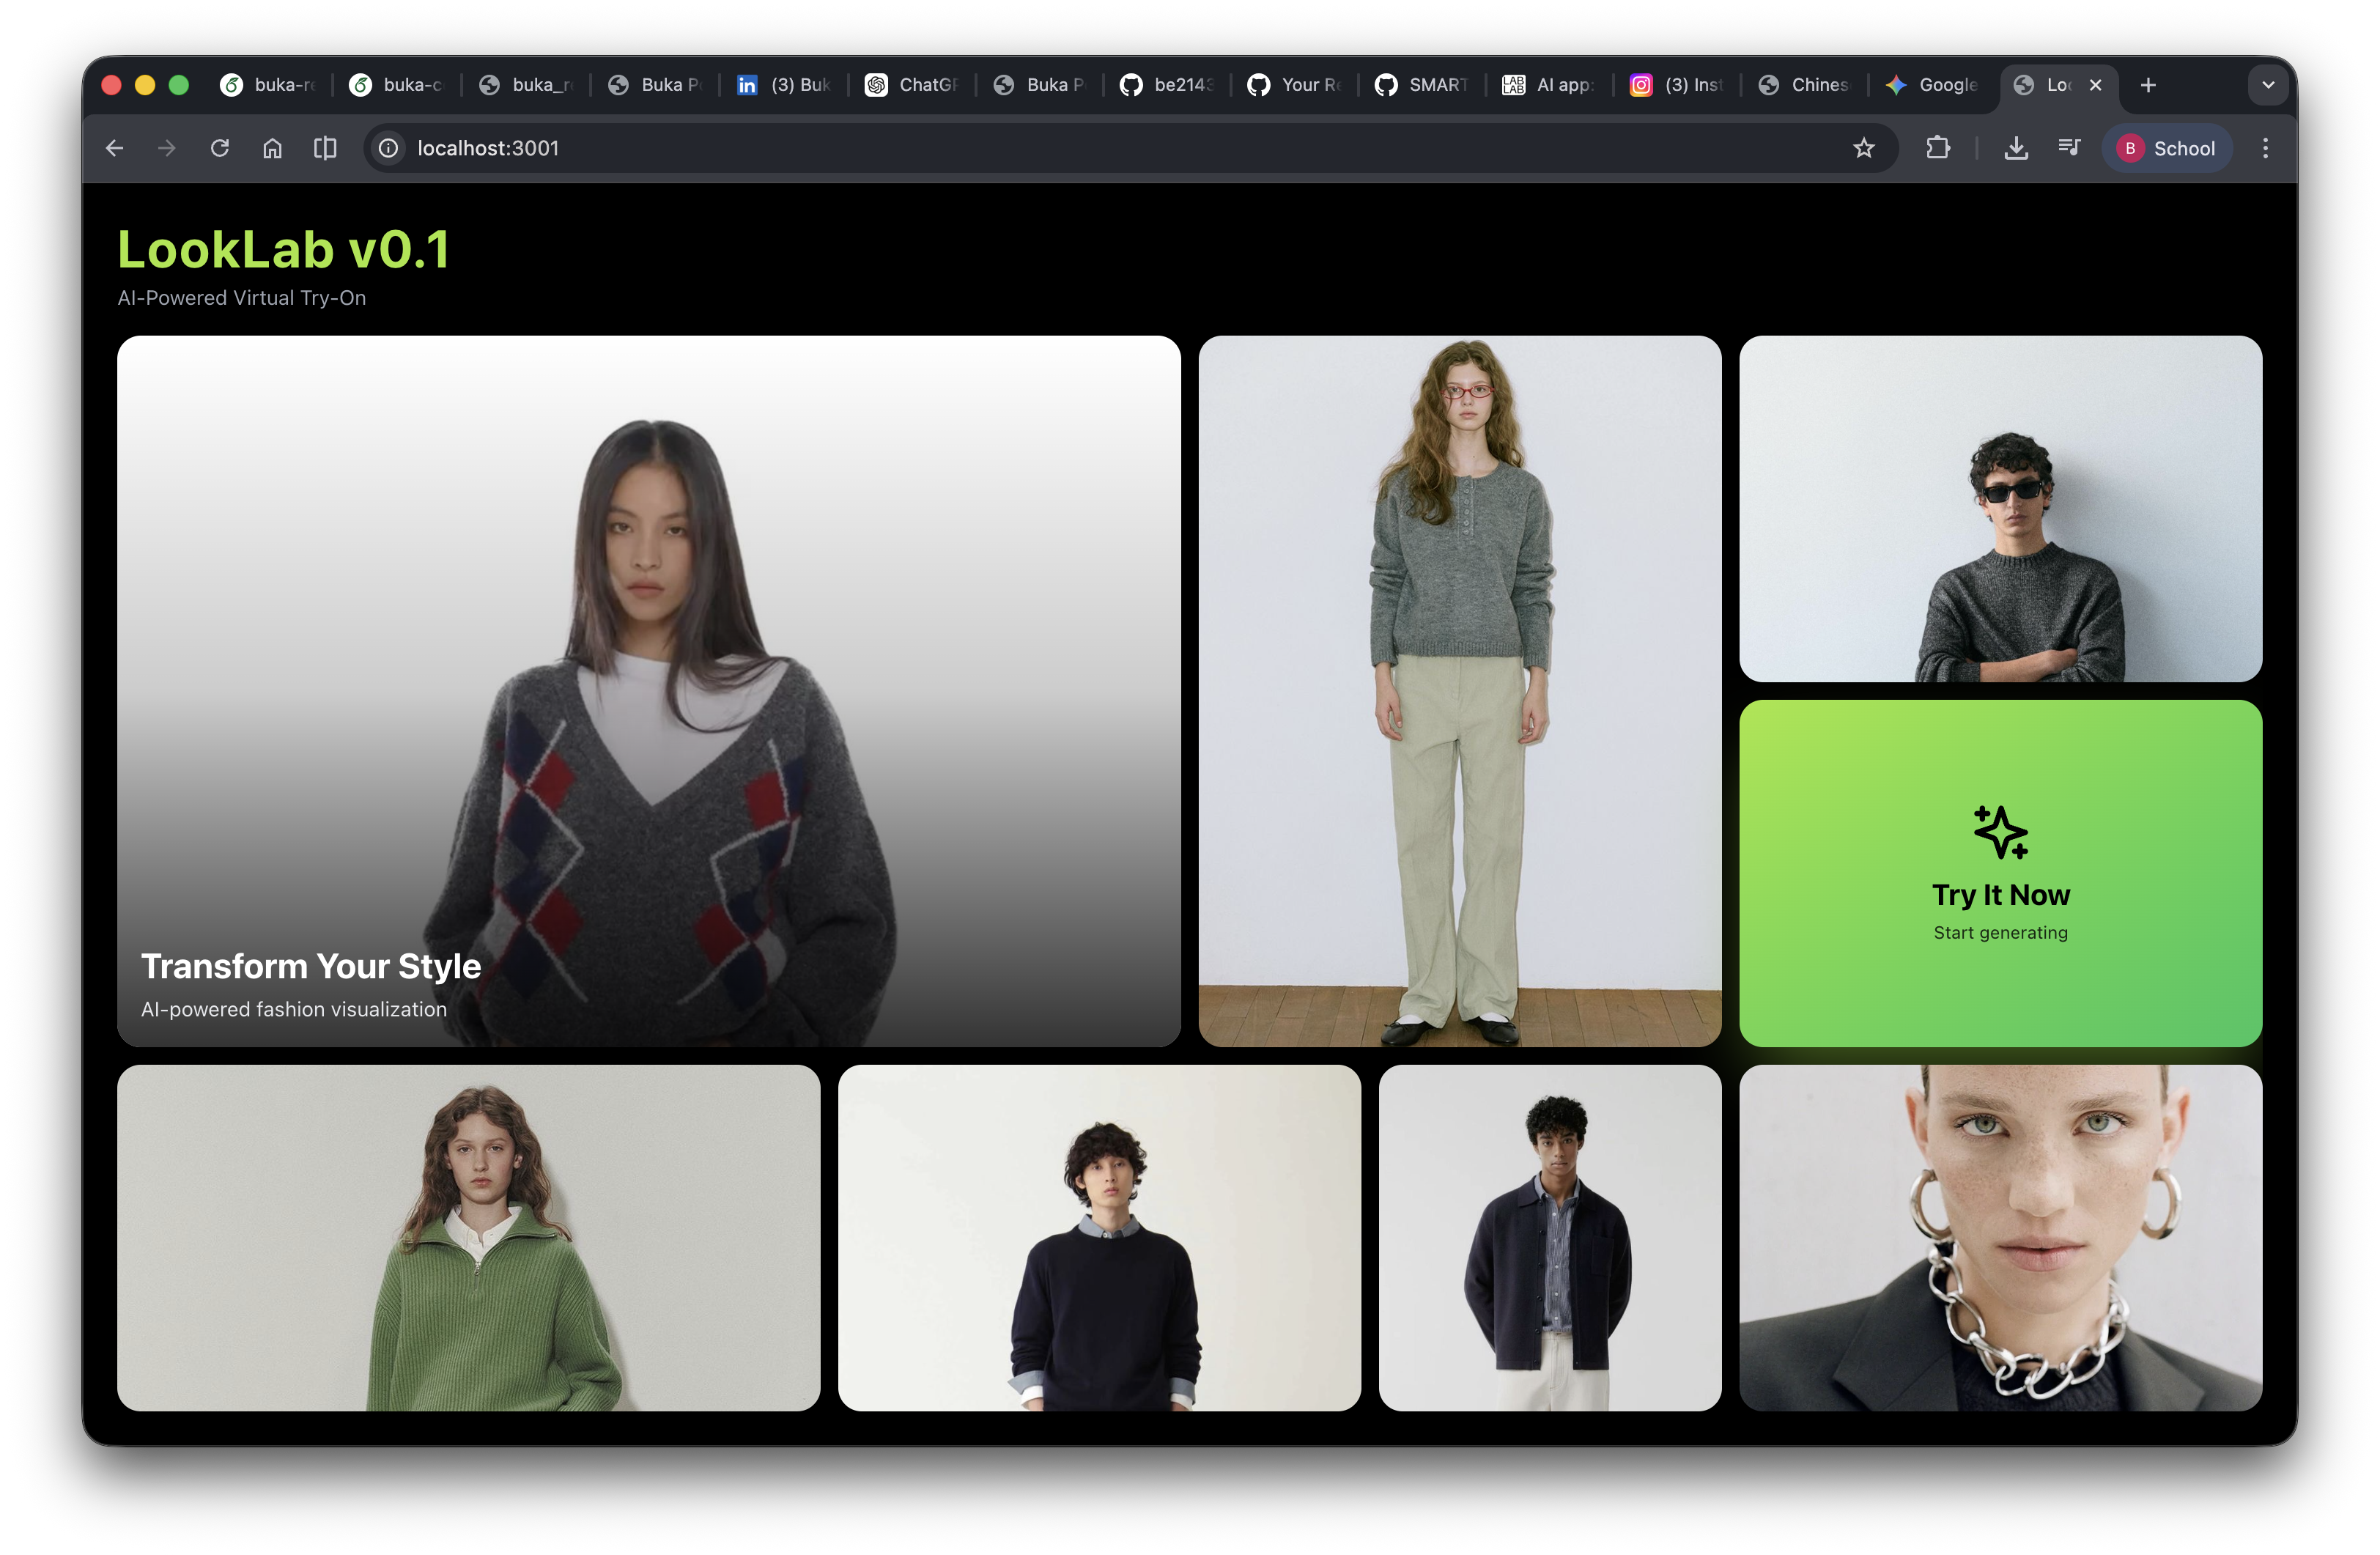Toggle the side panel icon
This screenshot has height=1555, width=2380.
pos(325,148)
